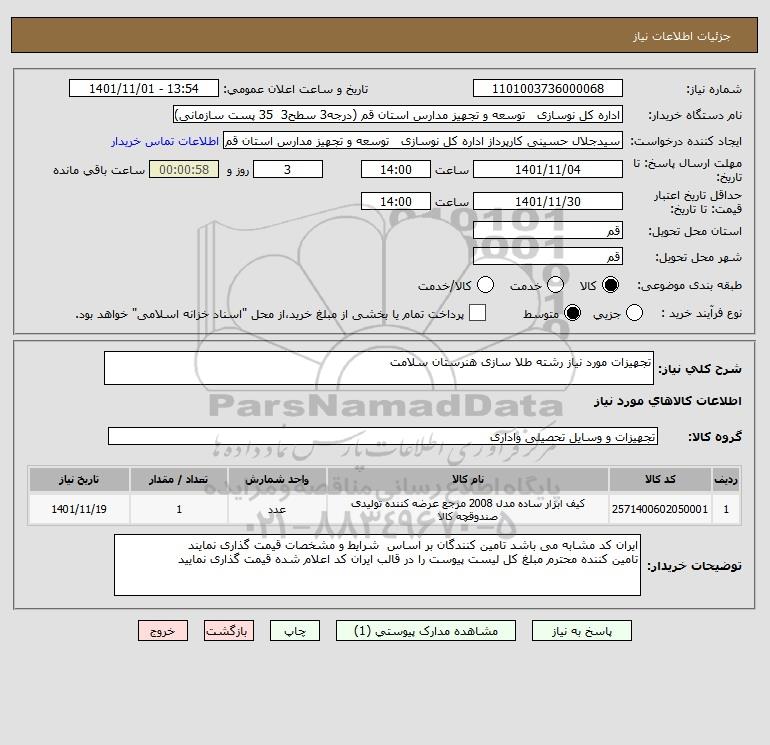
Task: Click the شرح کلی نیاز description box
Action: pos(379,368)
